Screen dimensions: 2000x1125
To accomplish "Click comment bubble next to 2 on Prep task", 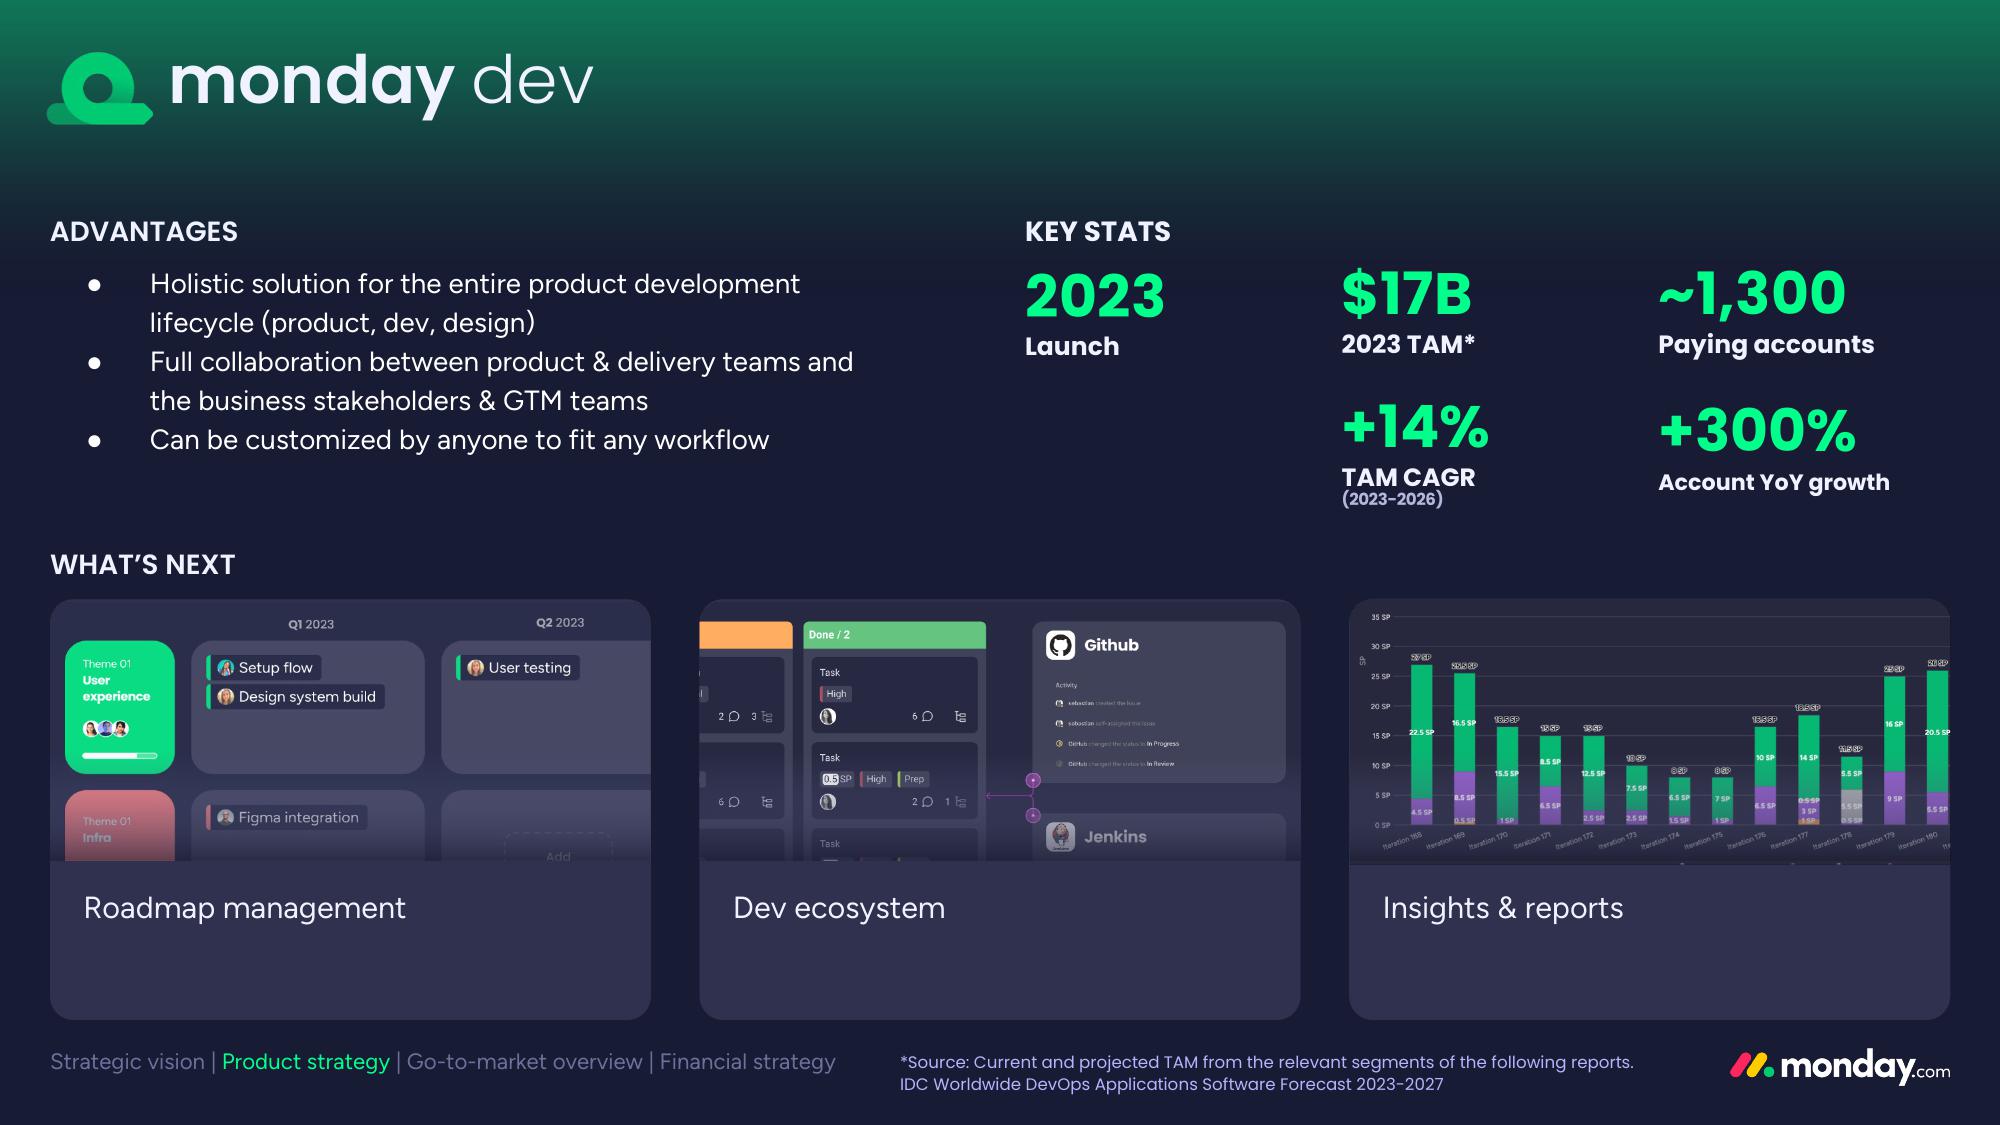I will coord(927,802).
